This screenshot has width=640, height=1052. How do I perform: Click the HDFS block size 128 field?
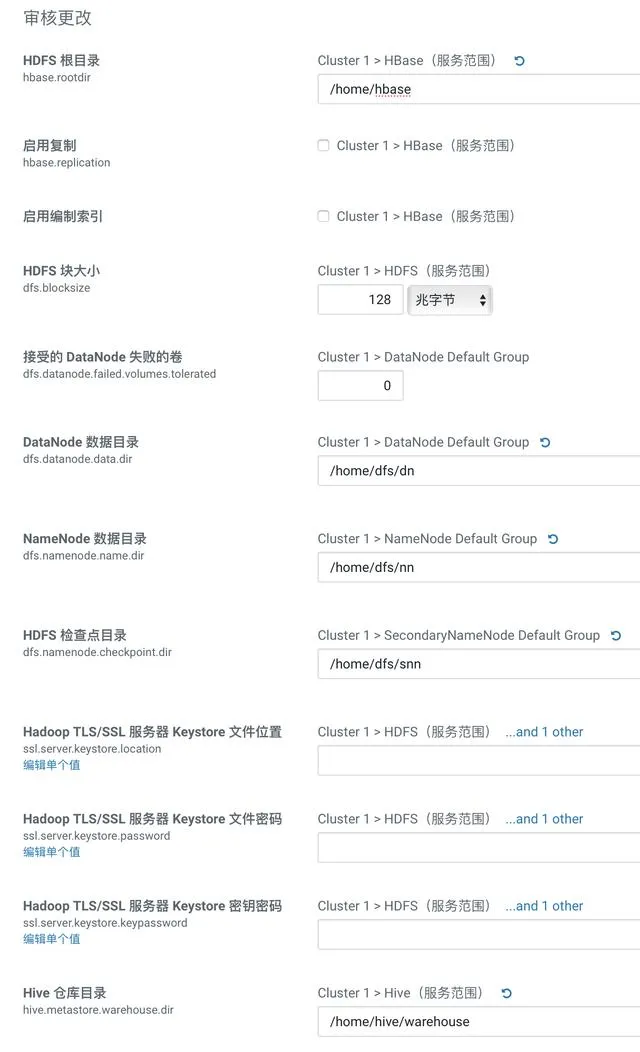[361, 300]
